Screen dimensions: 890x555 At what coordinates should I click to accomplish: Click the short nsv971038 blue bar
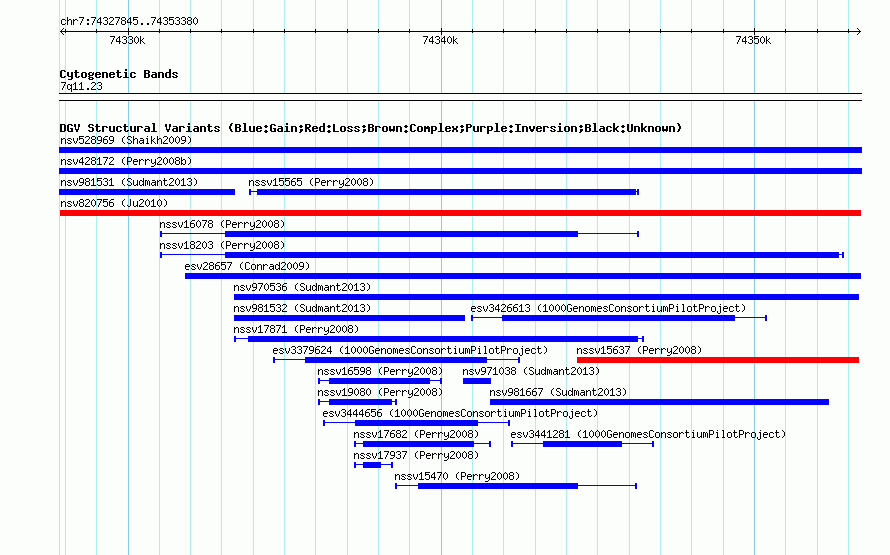477,381
